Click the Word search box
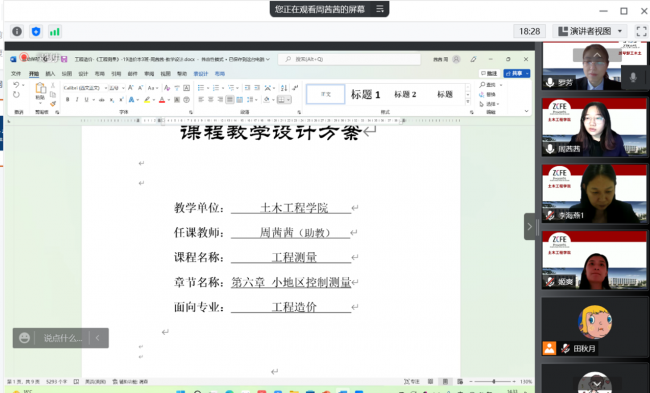 pyautogui.click(x=349, y=59)
